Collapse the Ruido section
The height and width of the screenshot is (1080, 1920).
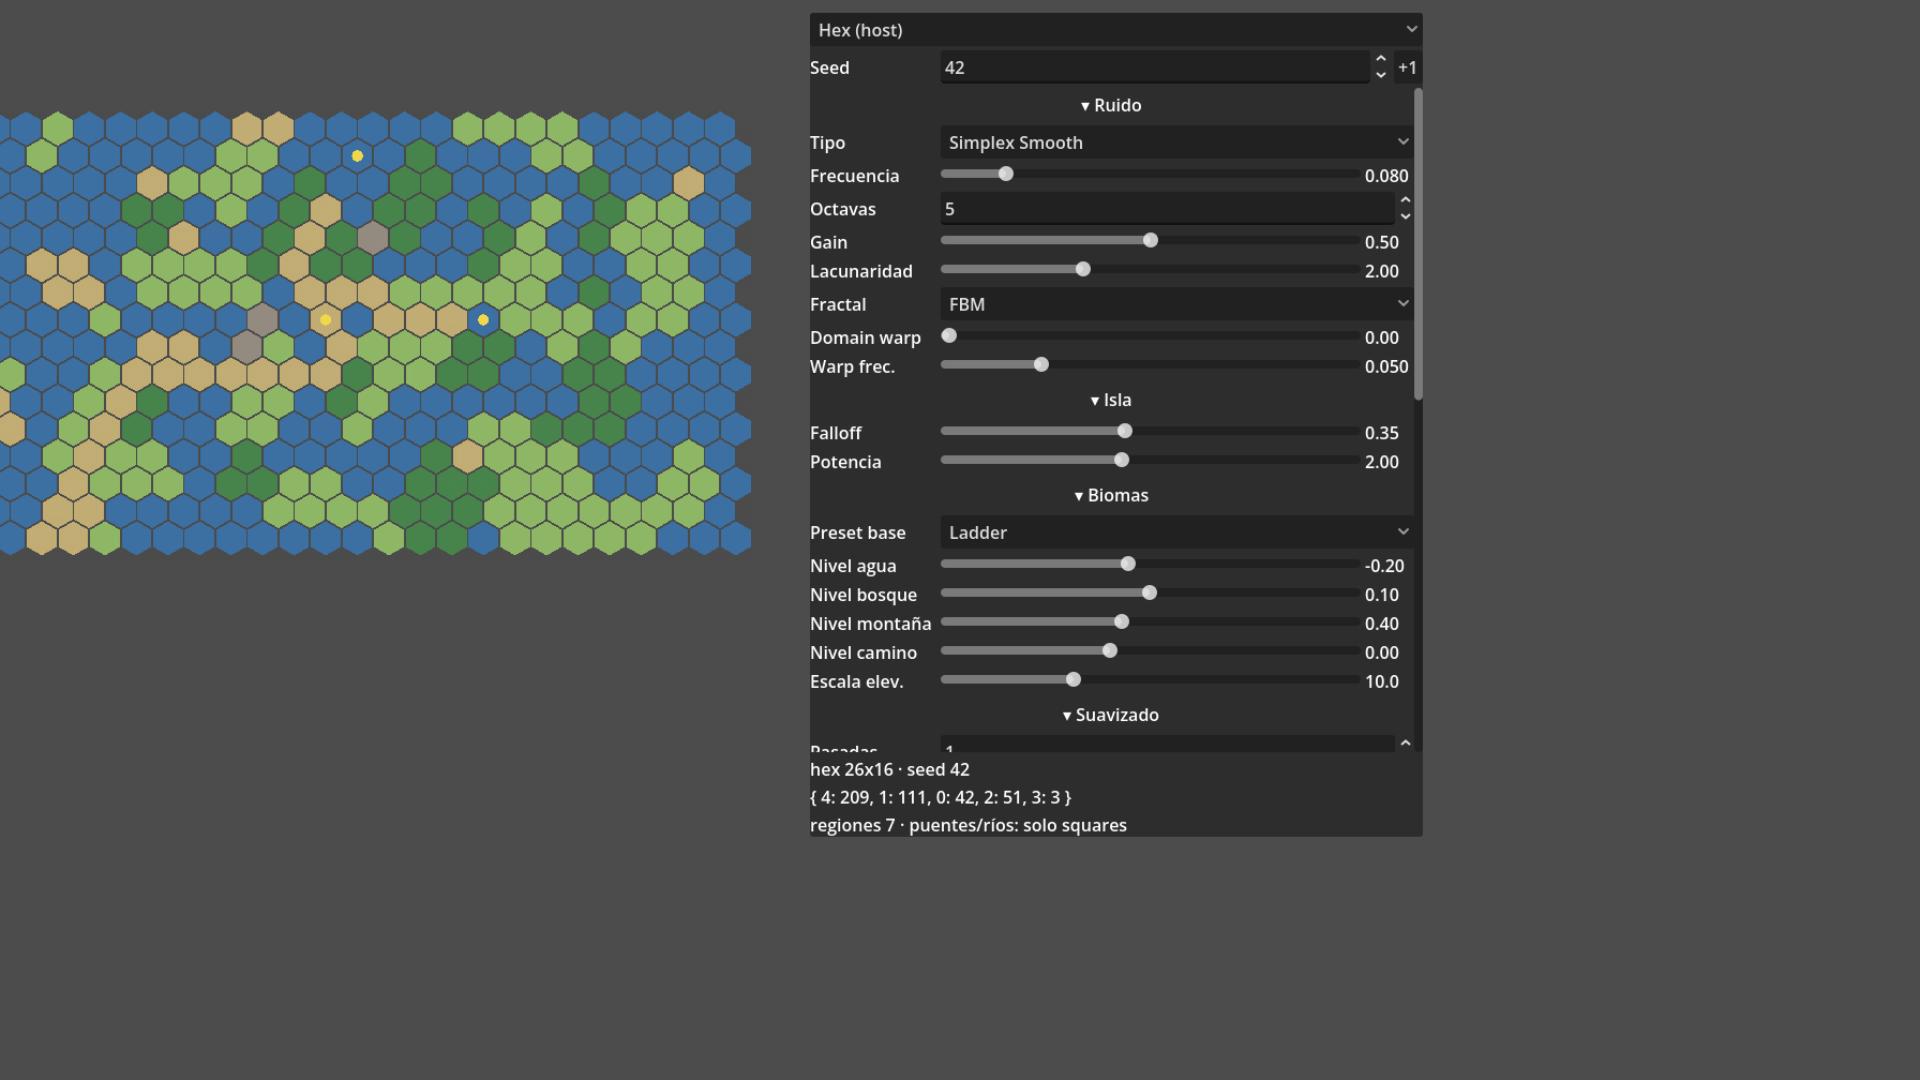1111,105
